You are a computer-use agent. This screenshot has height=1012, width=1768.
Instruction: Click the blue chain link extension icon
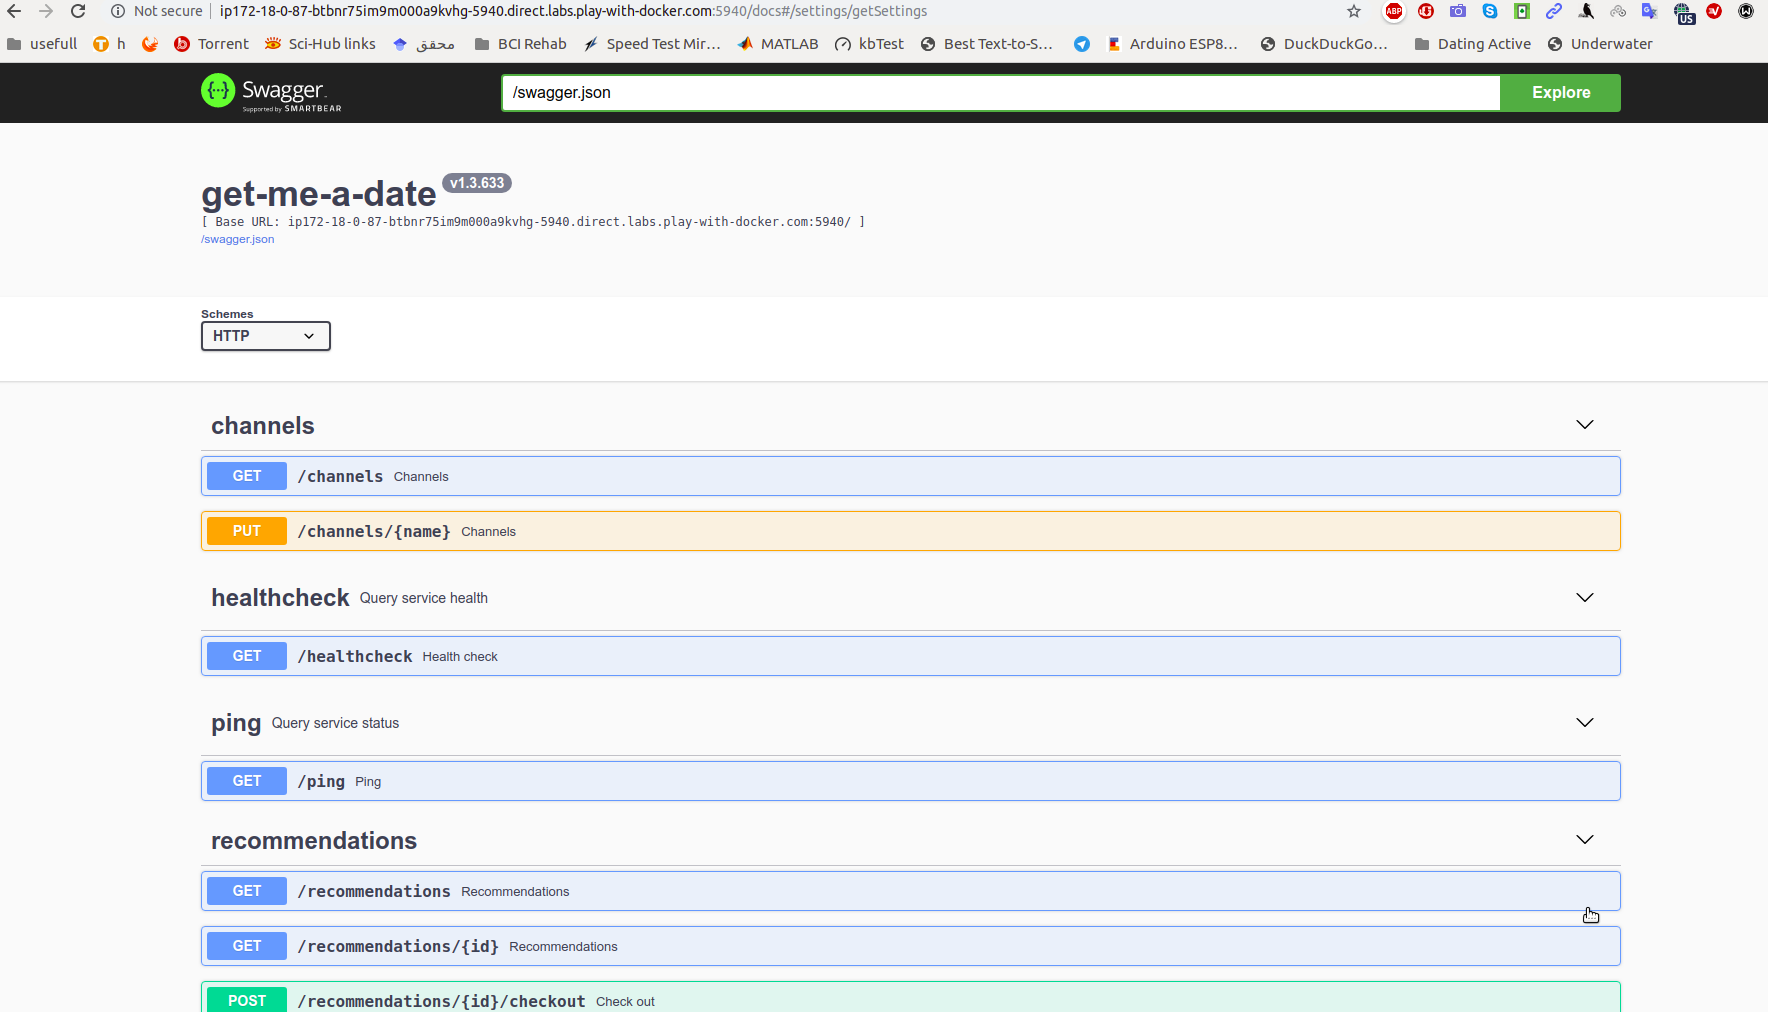coord(1554,11)
